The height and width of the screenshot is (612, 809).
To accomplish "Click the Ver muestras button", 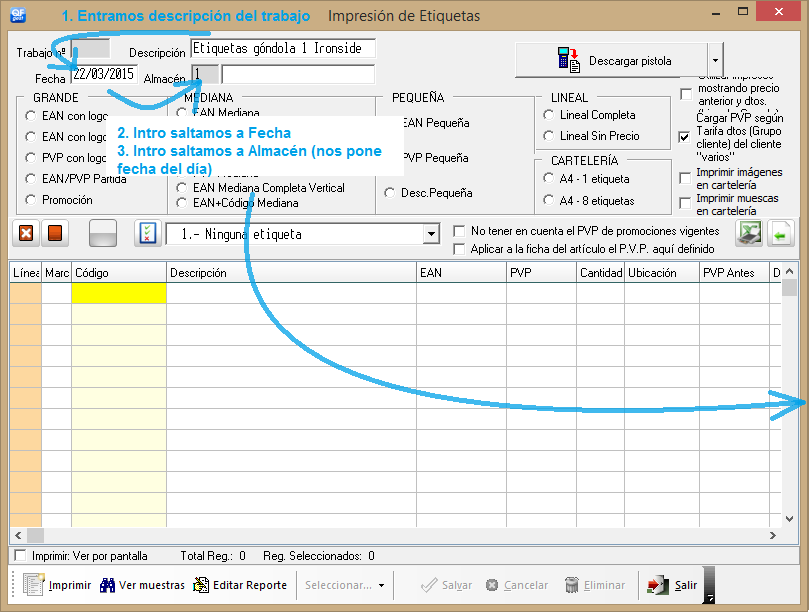I will pos(142,585).
